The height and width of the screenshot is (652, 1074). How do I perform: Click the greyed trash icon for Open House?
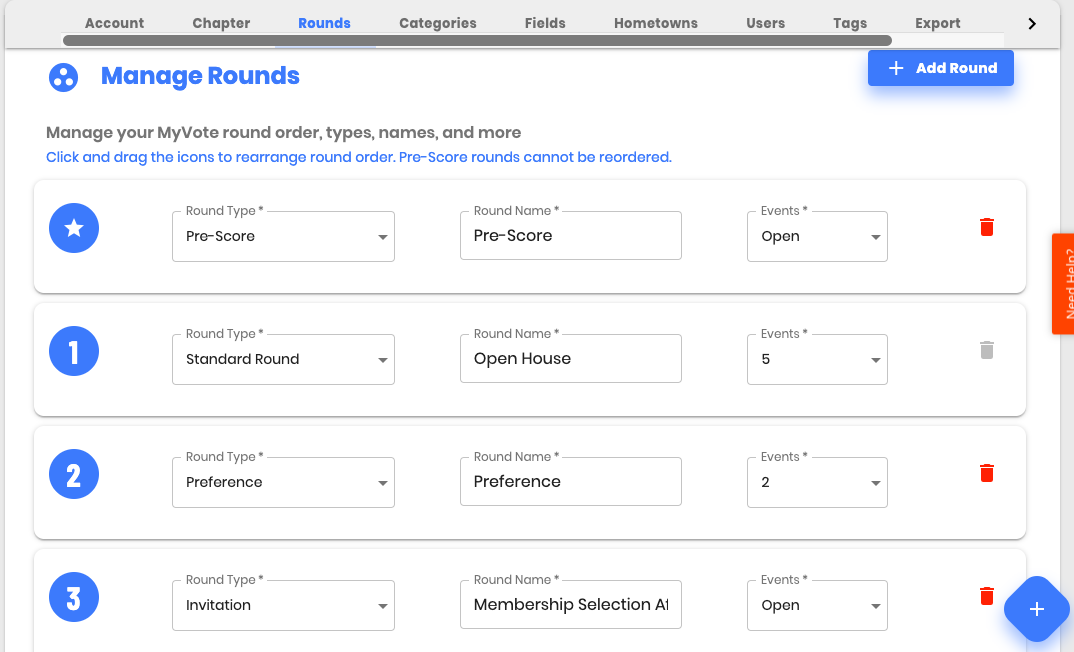[x=986, y=351]
